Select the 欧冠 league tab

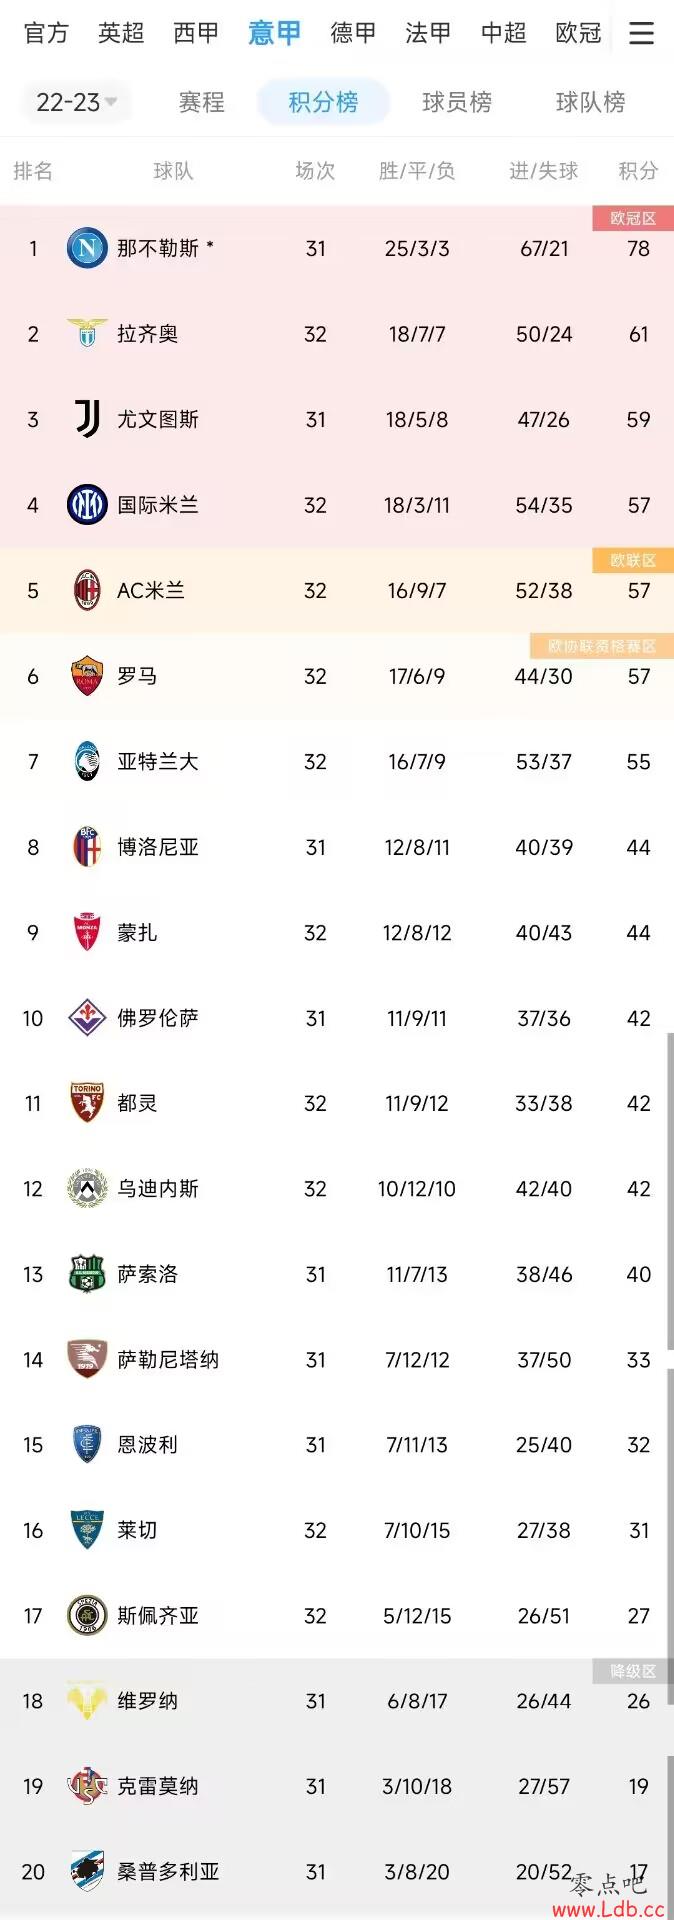(x=578, y=33)
